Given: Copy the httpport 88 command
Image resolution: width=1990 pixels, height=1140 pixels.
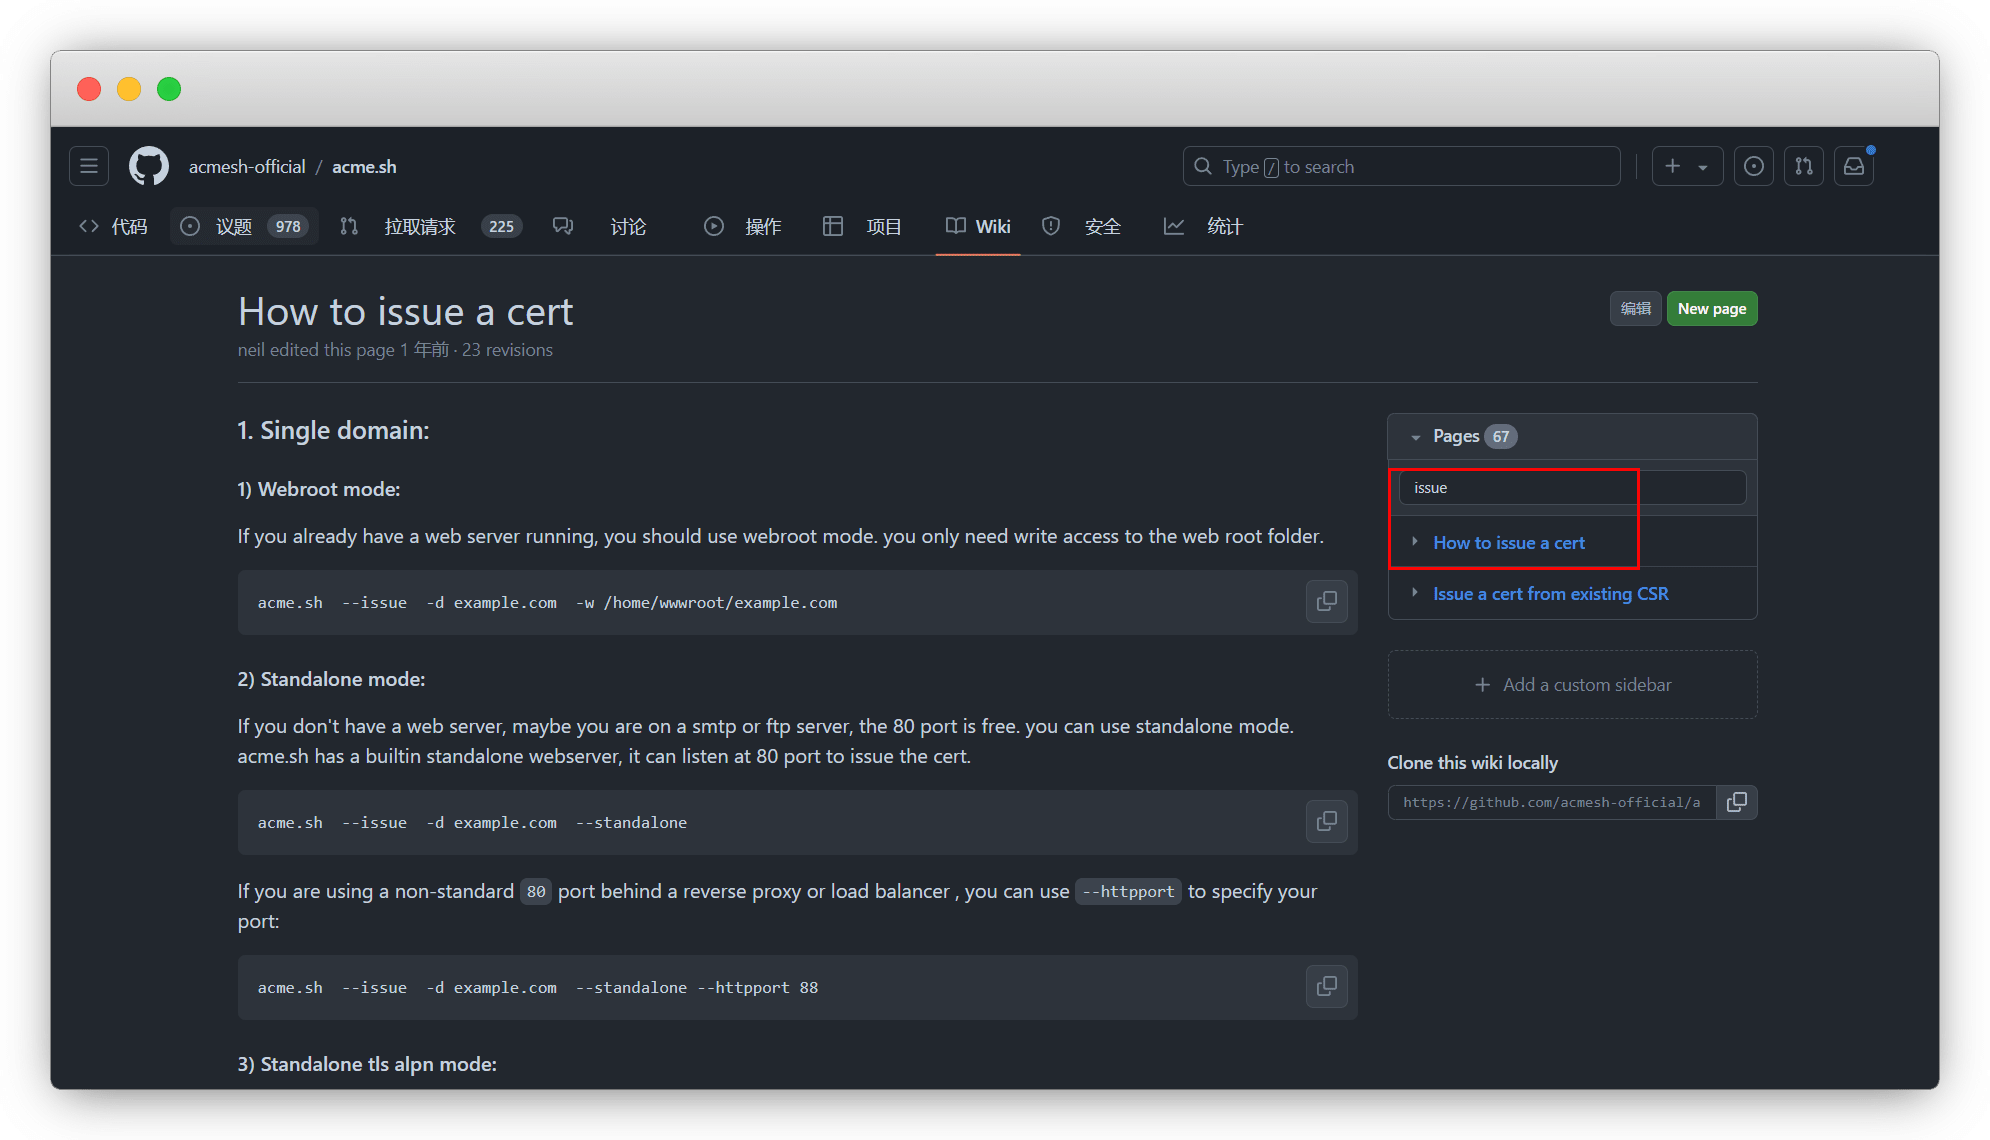Looking at the screenshot, I should pos(1326,987).
